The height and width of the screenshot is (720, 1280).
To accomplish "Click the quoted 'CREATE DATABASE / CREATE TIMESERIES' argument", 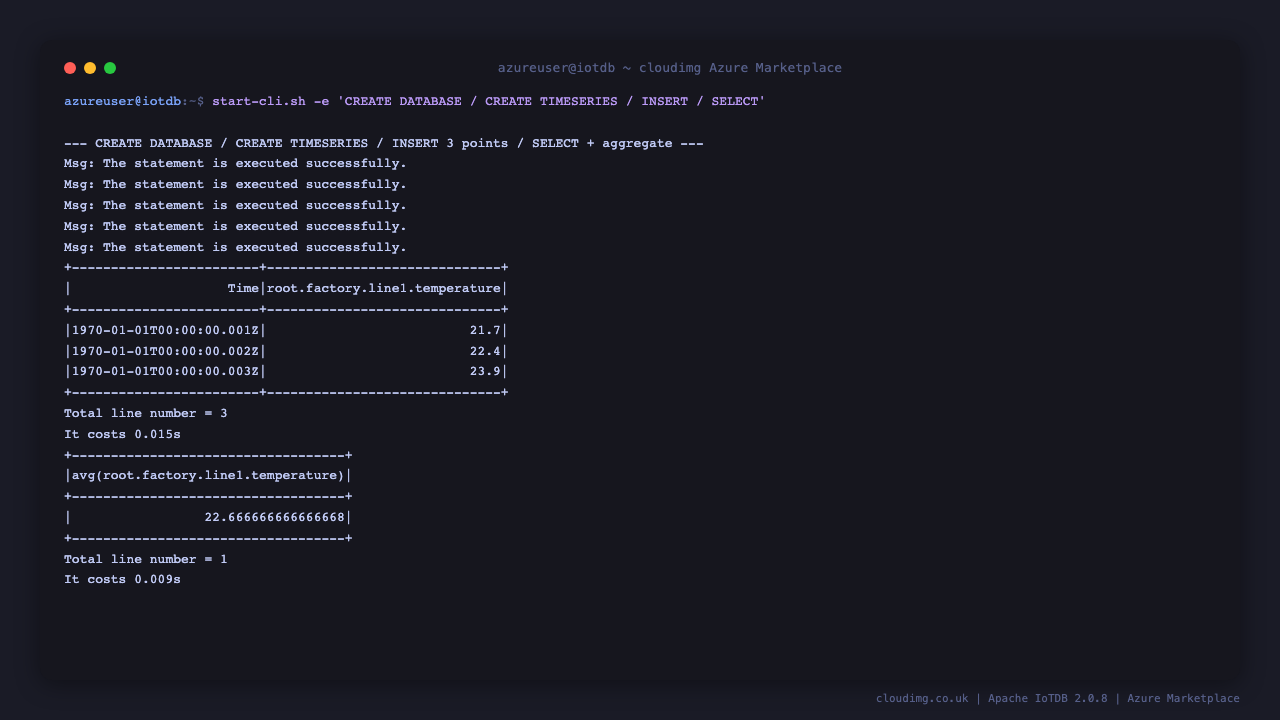I will pyautogui.click(x=551, y=101).
